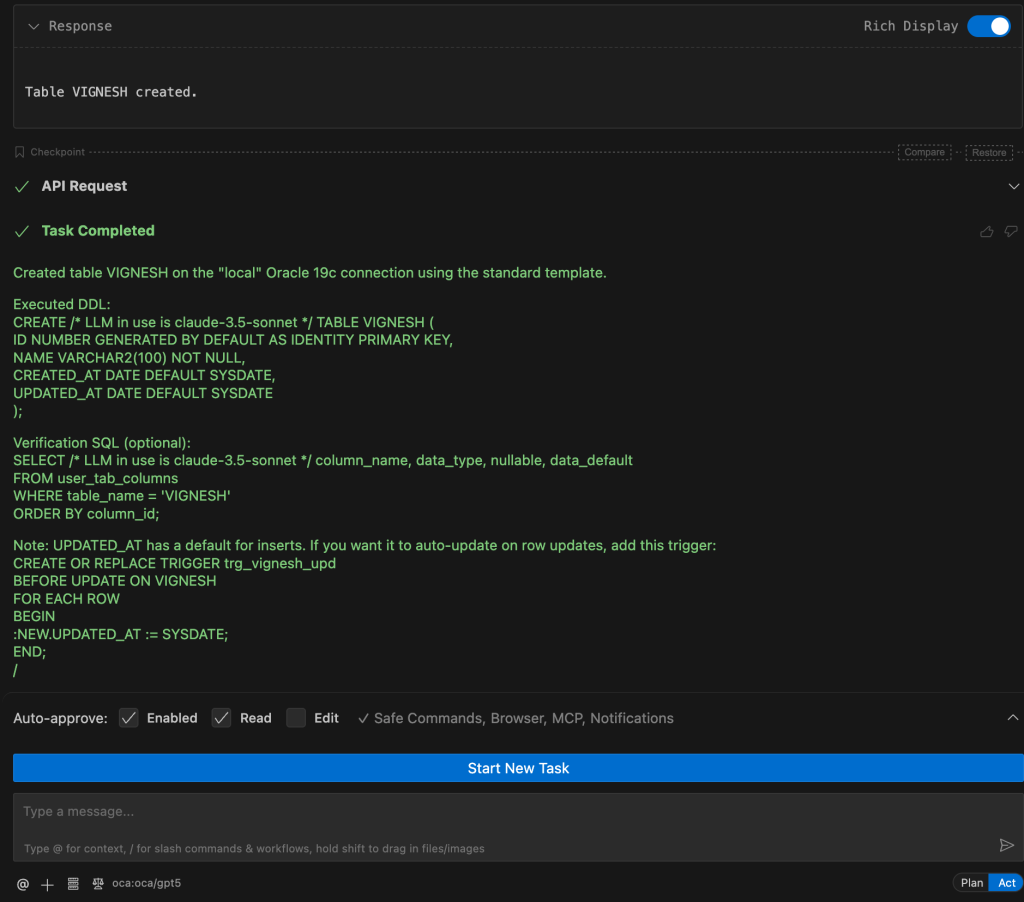Click the thumbs up feedback icon
Viewport: 1024px width, 902px height.
[987, 232]
